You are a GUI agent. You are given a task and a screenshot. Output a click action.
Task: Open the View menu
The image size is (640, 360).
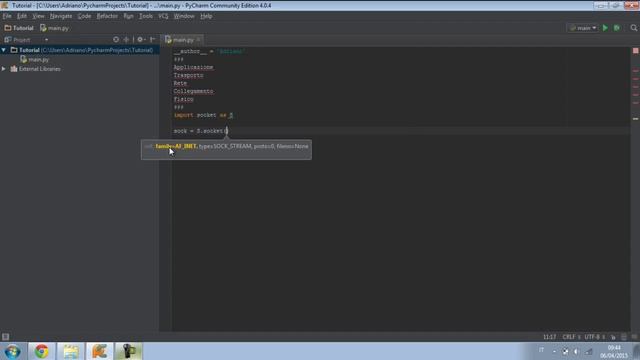pos(38,16)
